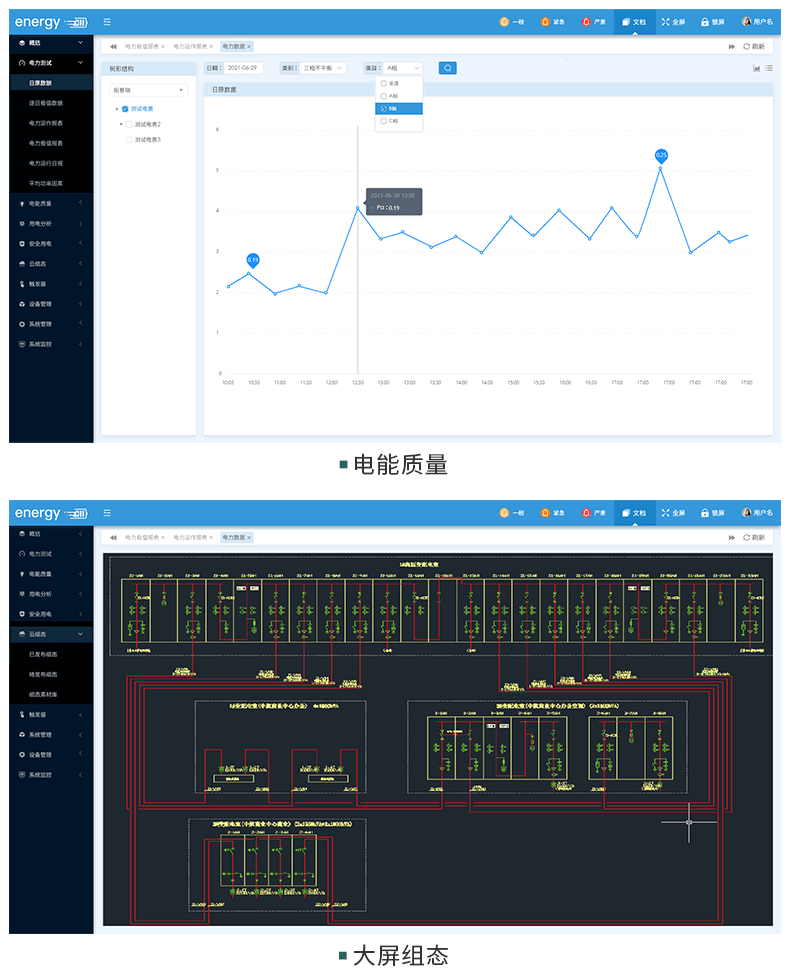Viewport: 790px width, 977px height.
Task: Expand the 测试电表2 tree node arrow
Action: coord(121,124)
